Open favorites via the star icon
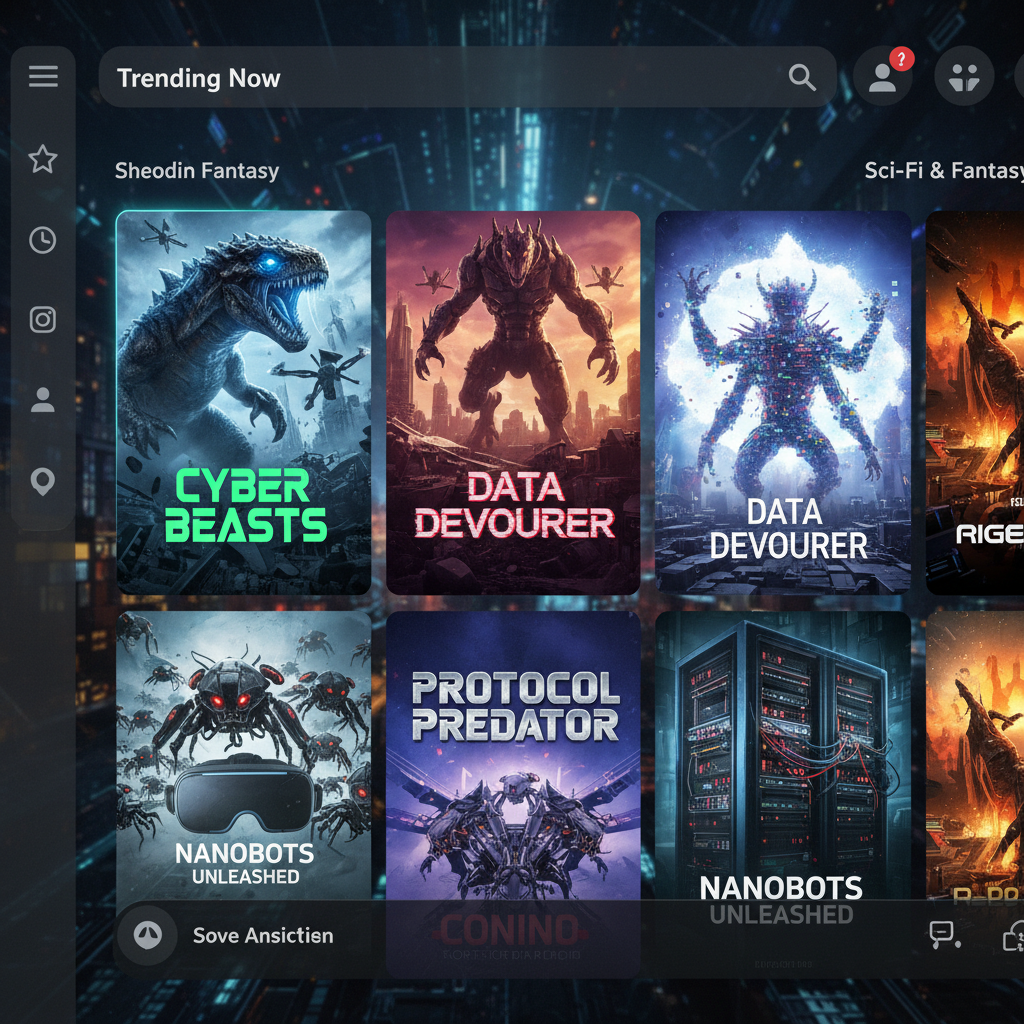 [43, 159]
